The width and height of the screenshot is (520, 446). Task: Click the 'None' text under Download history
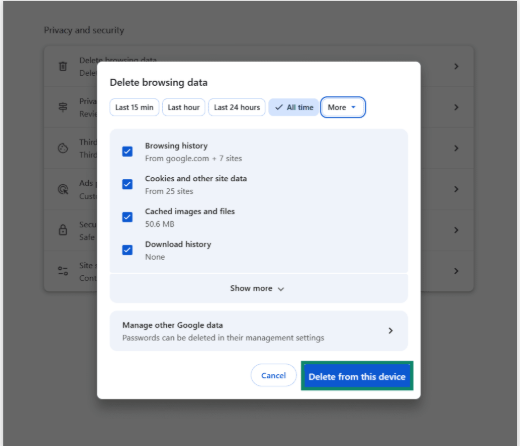(155, 257)
